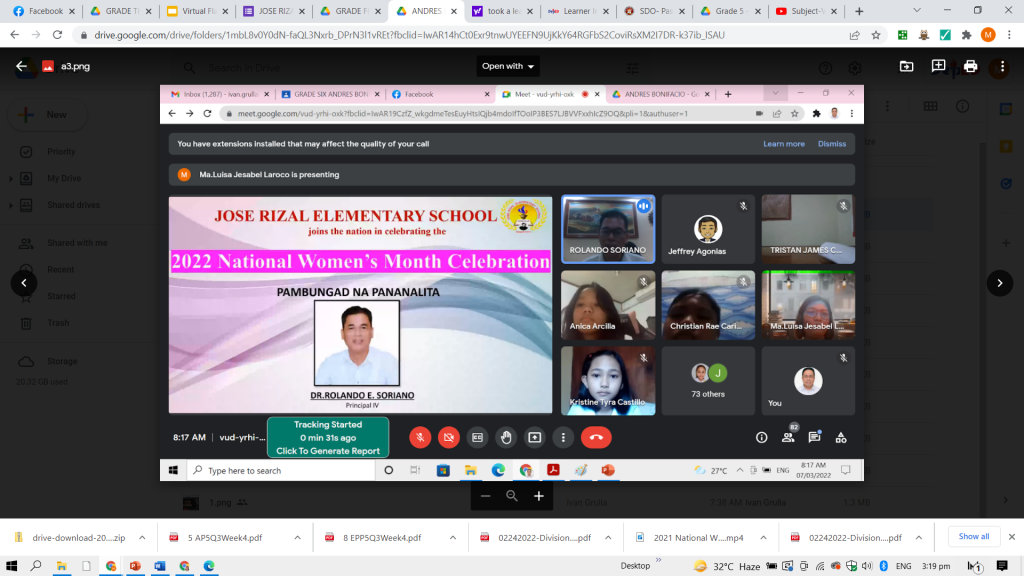The height and width of the screenshot is (576, 1024).
Task: Expand the Desktop toolbar chevron on taskbar
Action: point(658,560)
